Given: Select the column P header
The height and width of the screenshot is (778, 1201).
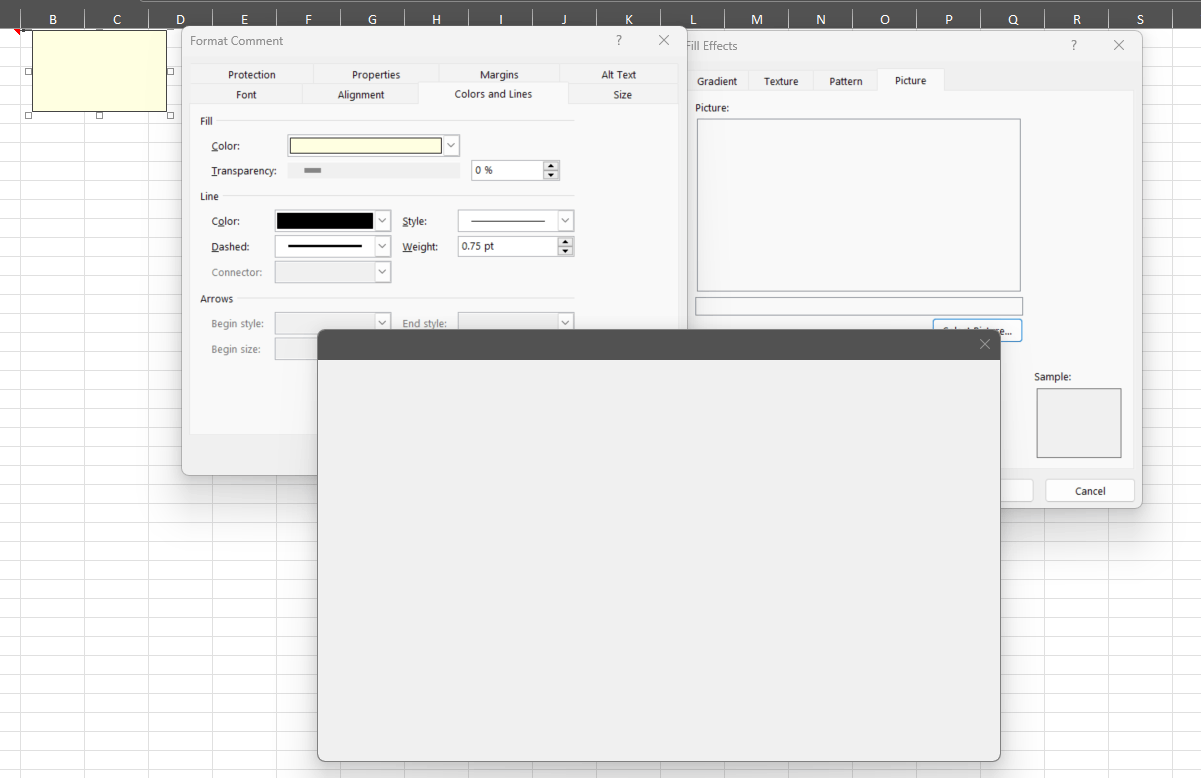Looking at the screenshot, I should coord(948,19).
